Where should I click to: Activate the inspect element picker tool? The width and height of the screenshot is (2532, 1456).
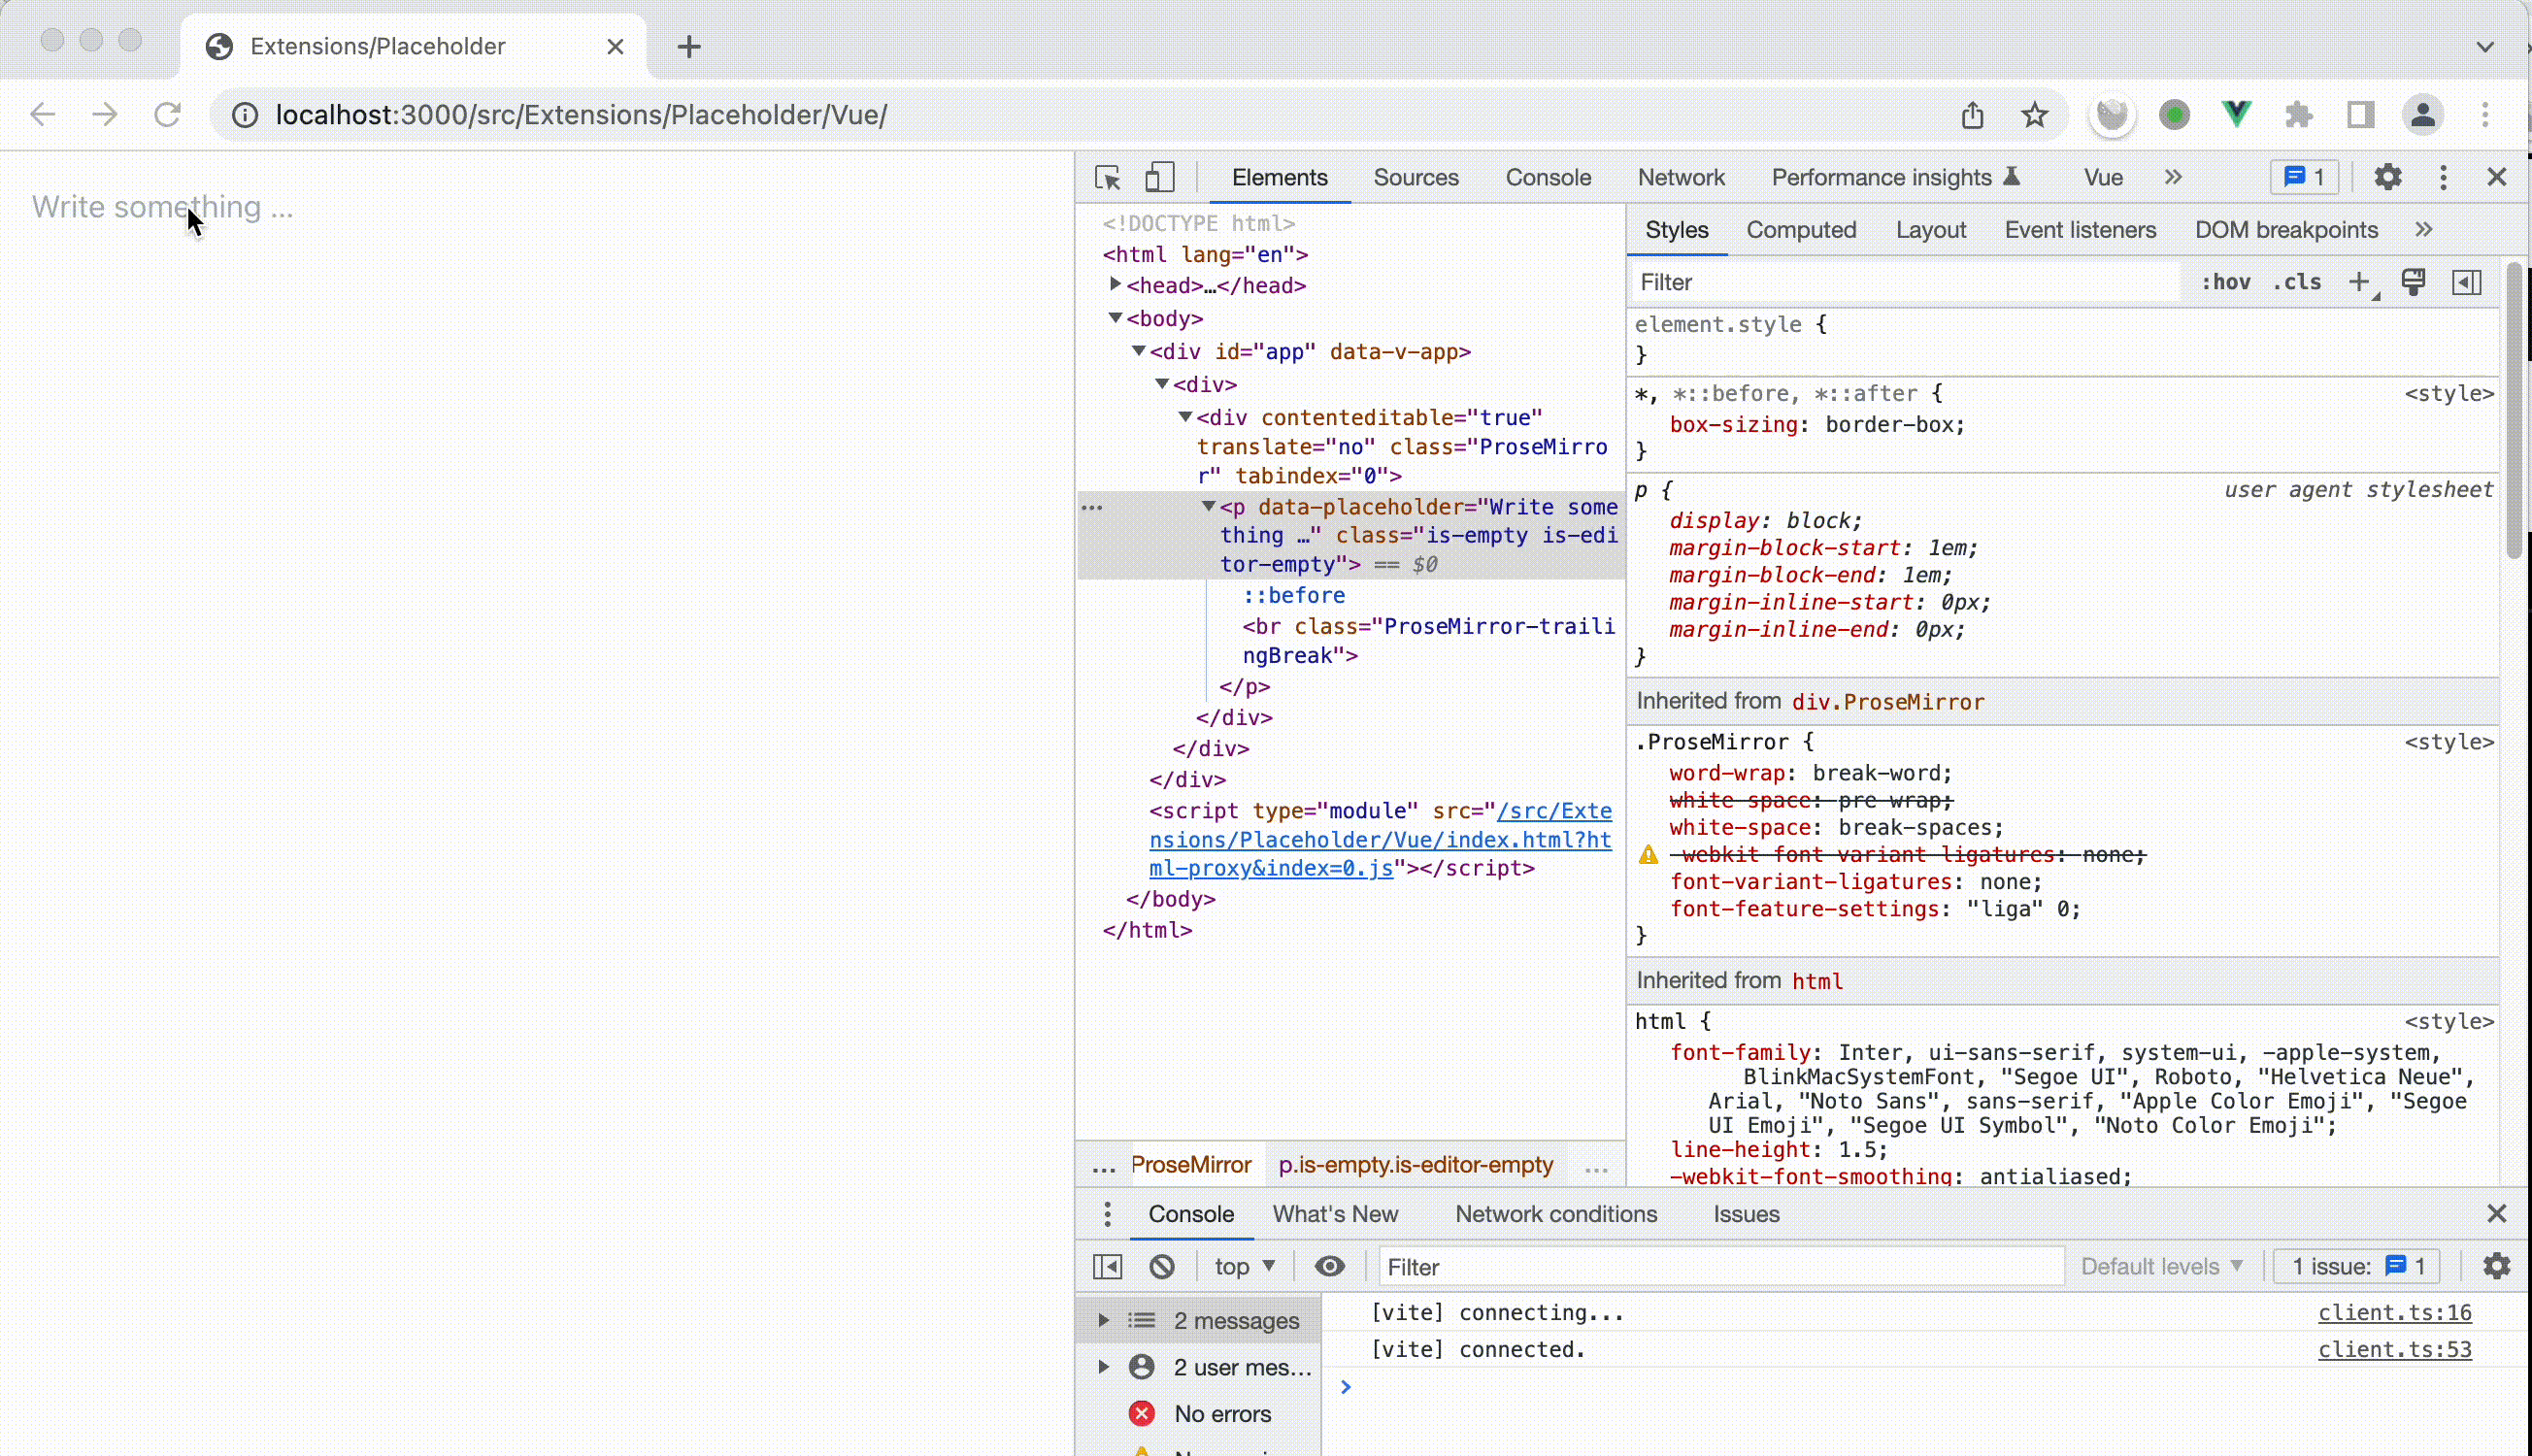click(1107, 178)
